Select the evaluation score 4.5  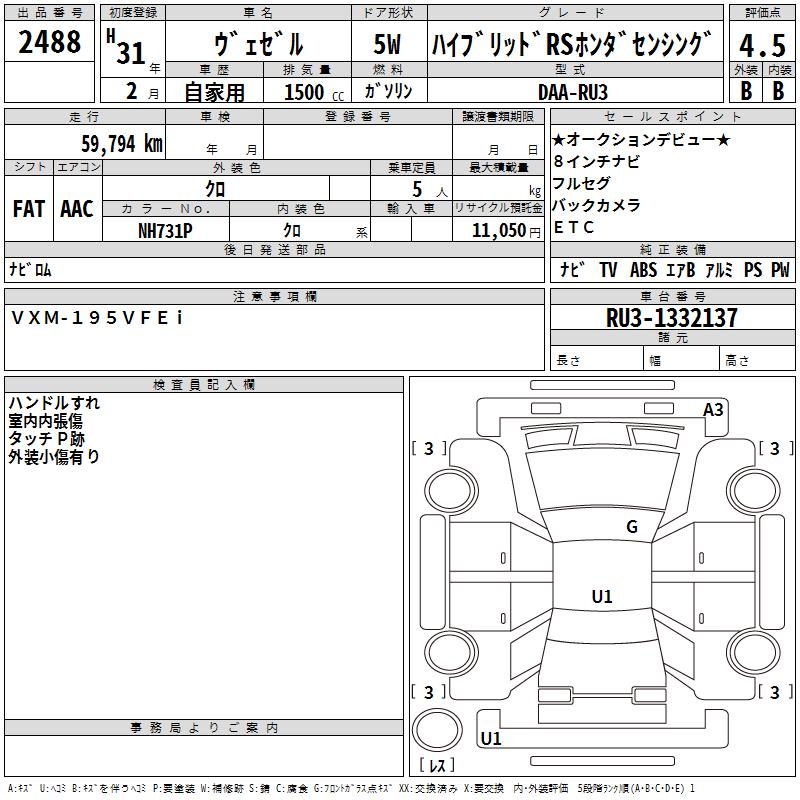[x=762, y=45]
